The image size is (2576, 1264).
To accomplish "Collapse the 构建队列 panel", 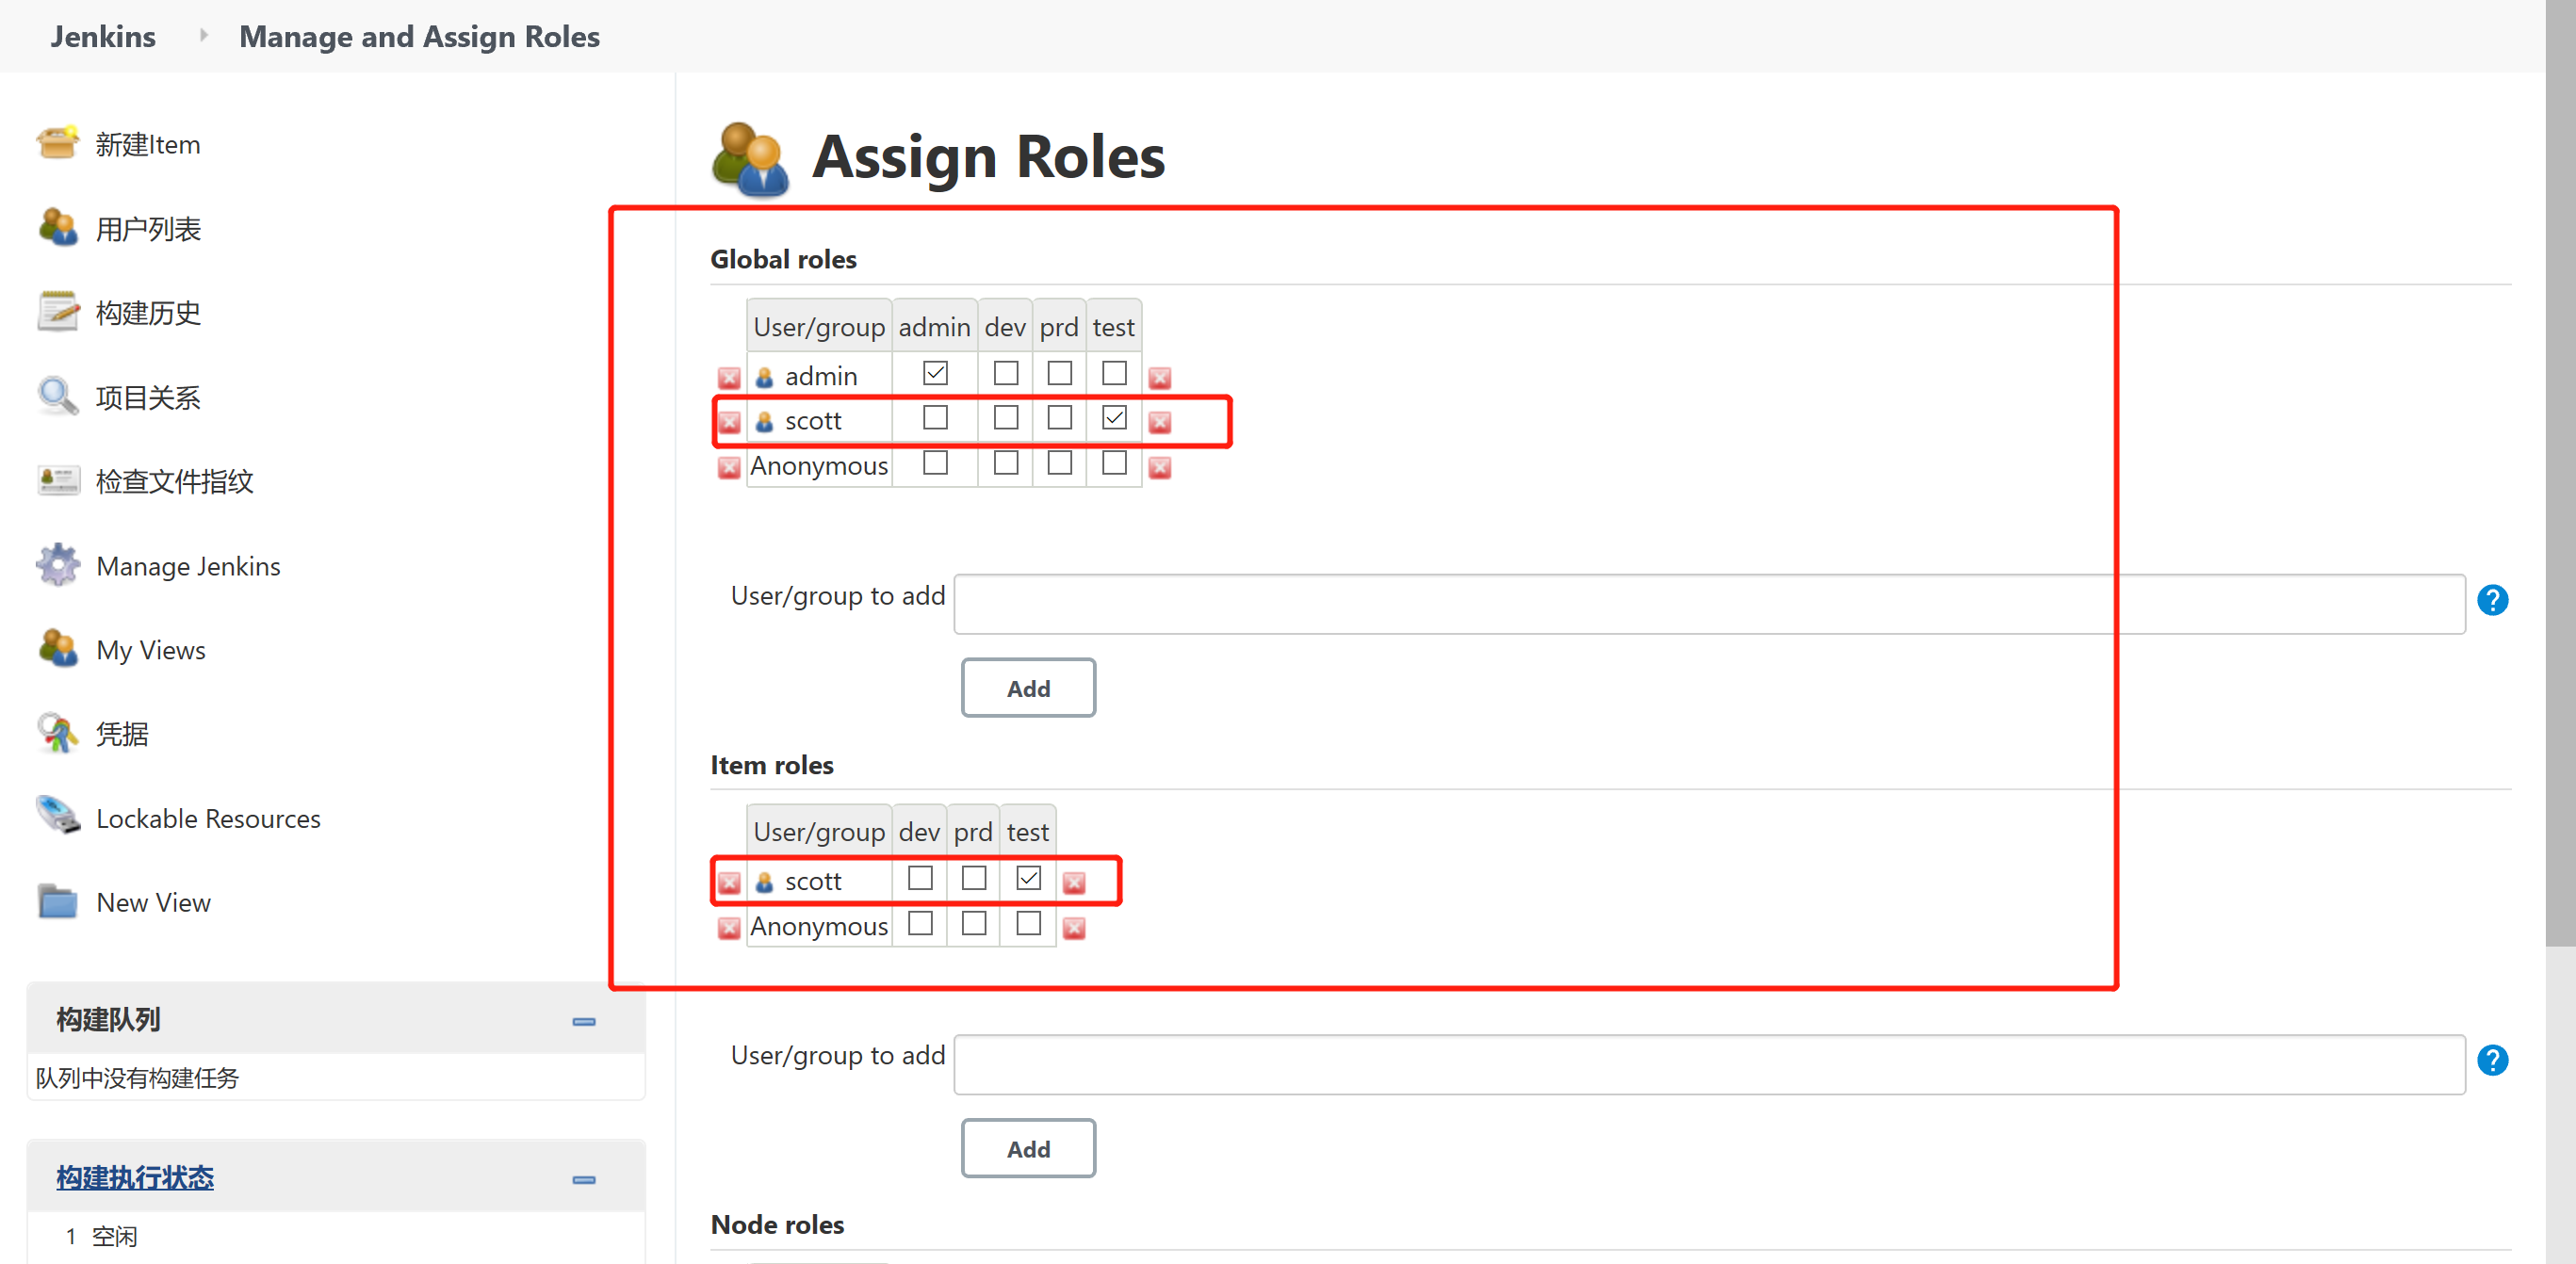I will [x=584, y=1021].
